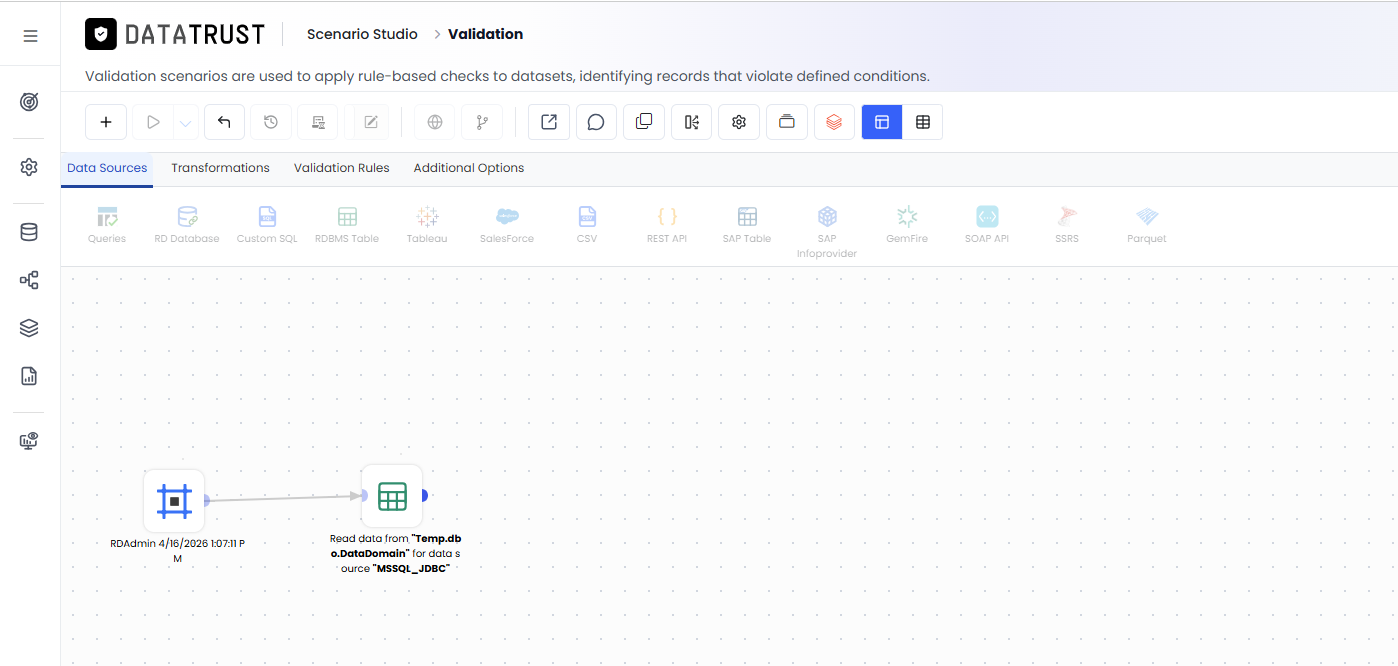Open the hamburger menu
The width and height of the screenshot is (1398, 666).
[x=30, y=36]
